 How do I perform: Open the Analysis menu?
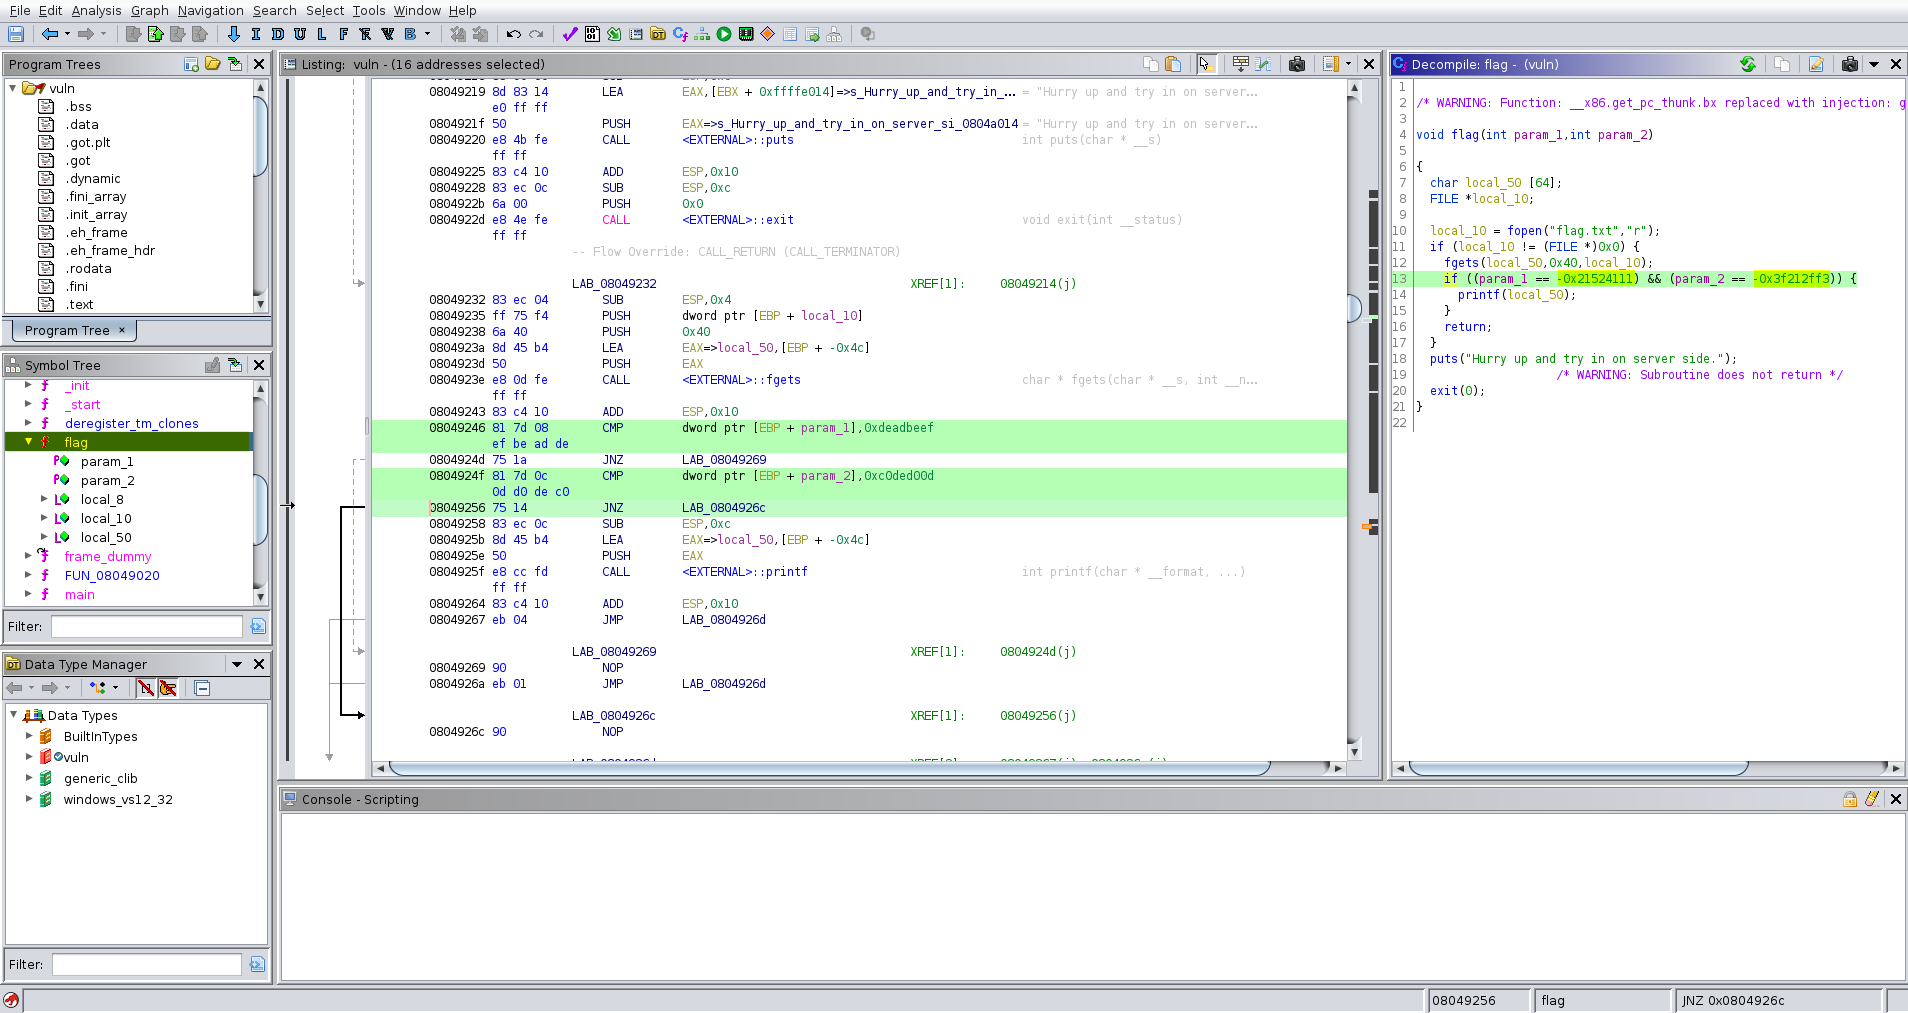coord(96,10)
